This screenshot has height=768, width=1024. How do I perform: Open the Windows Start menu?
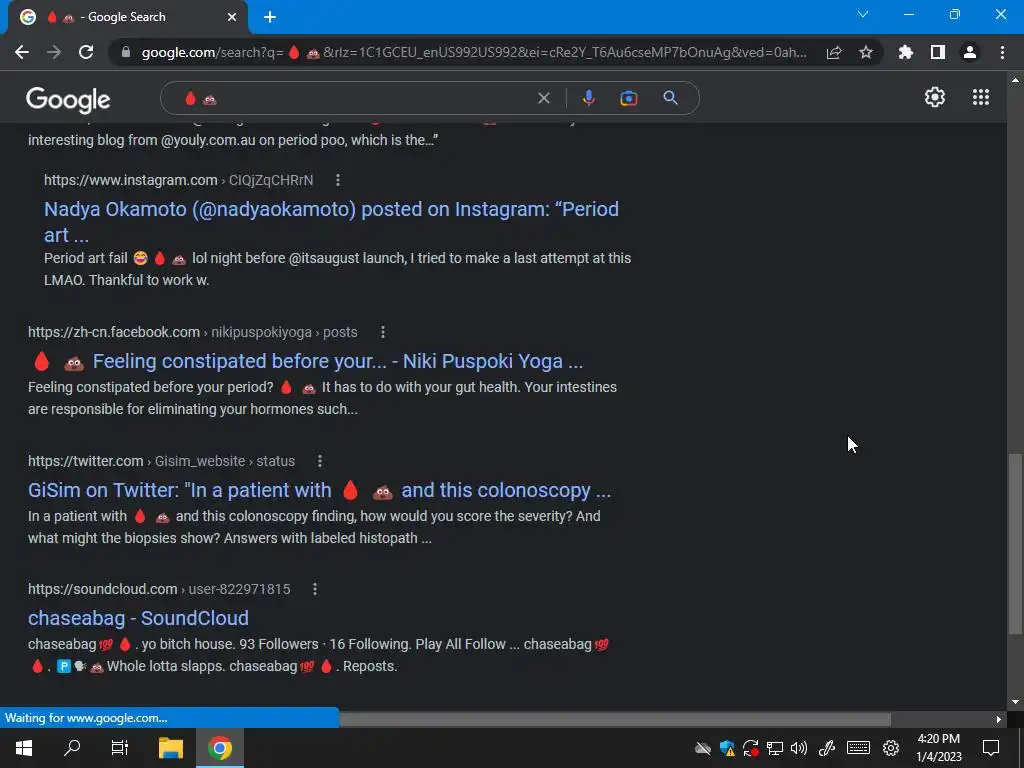(x=24, y=748)
